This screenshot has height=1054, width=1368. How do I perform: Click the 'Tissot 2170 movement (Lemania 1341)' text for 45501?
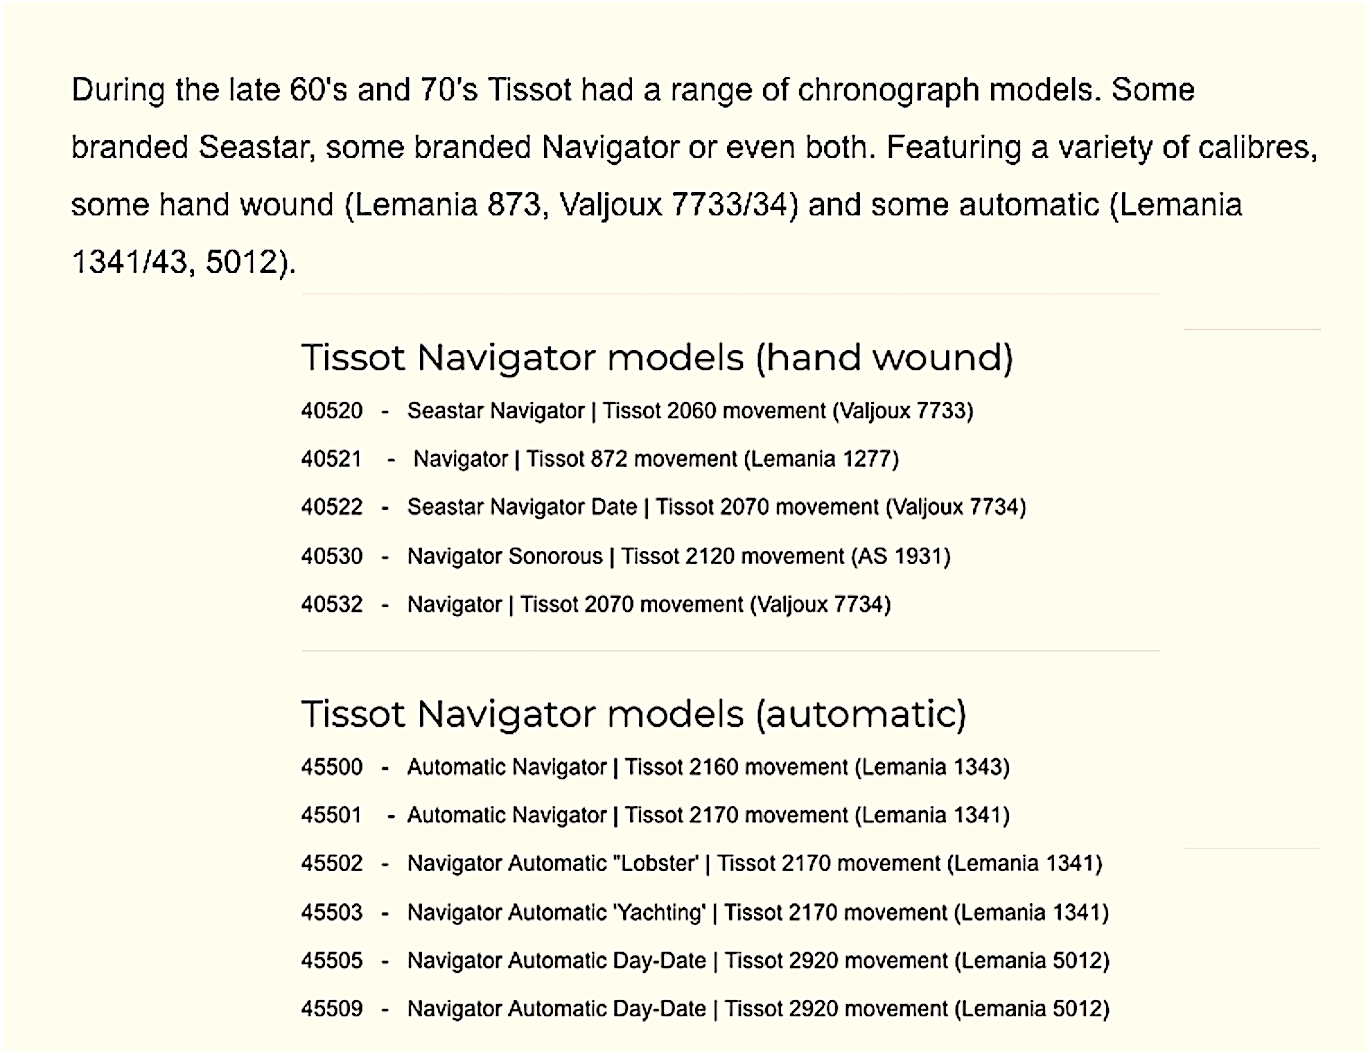pyautogui.click(x=817, y=815)
